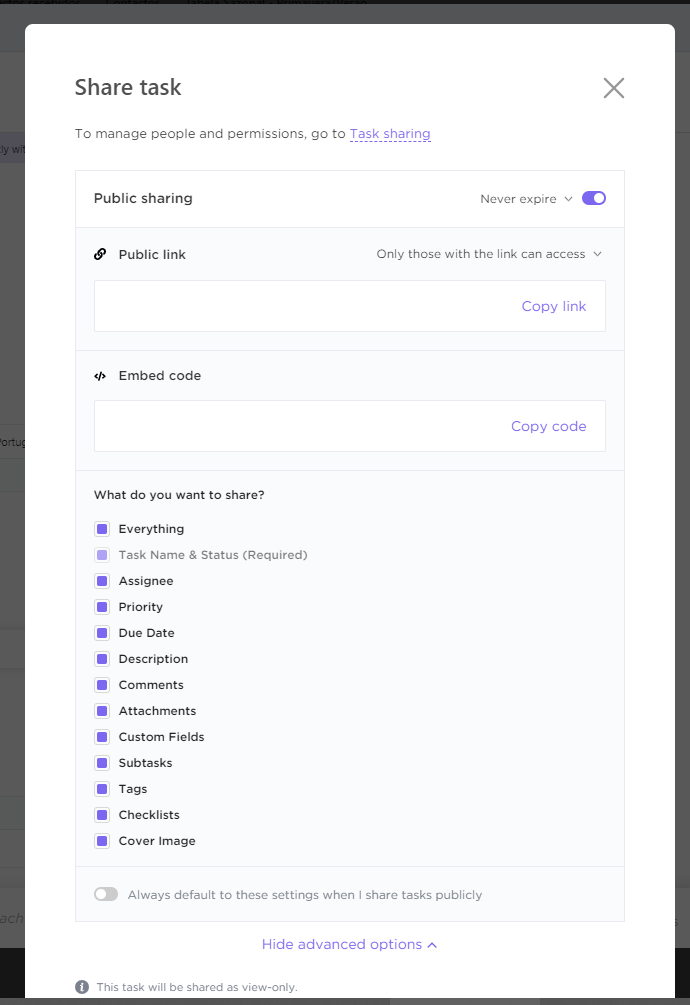Enable always default to these settings
The height and width of the screenshot is (1005, 690).
point(106,894)
